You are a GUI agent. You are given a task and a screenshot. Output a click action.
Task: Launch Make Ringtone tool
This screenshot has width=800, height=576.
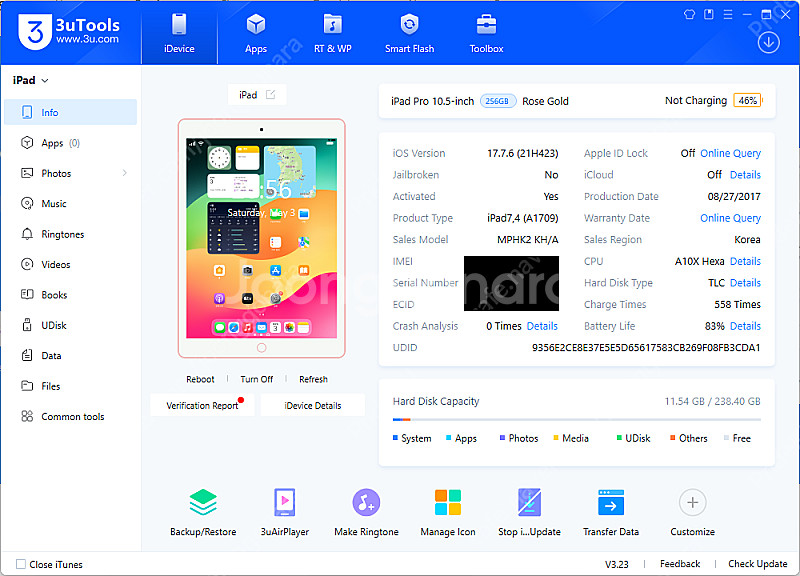[x=366, y=512]
